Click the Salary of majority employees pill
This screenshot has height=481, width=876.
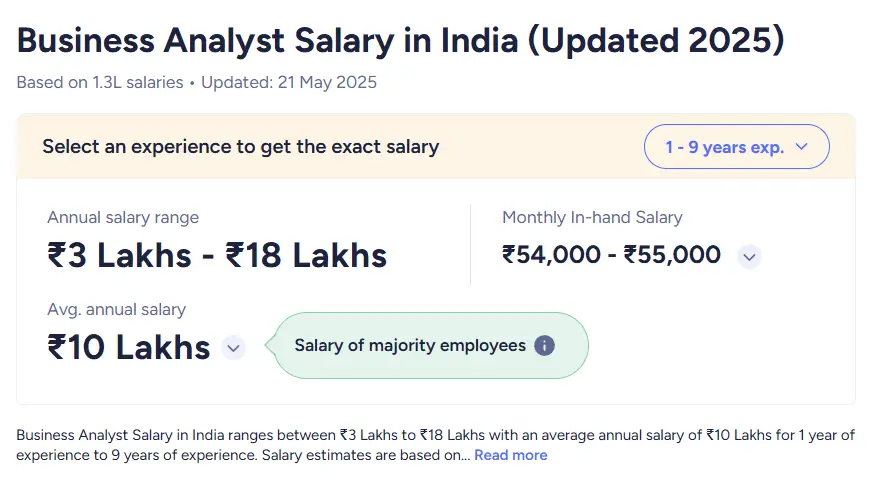(427, 345)
